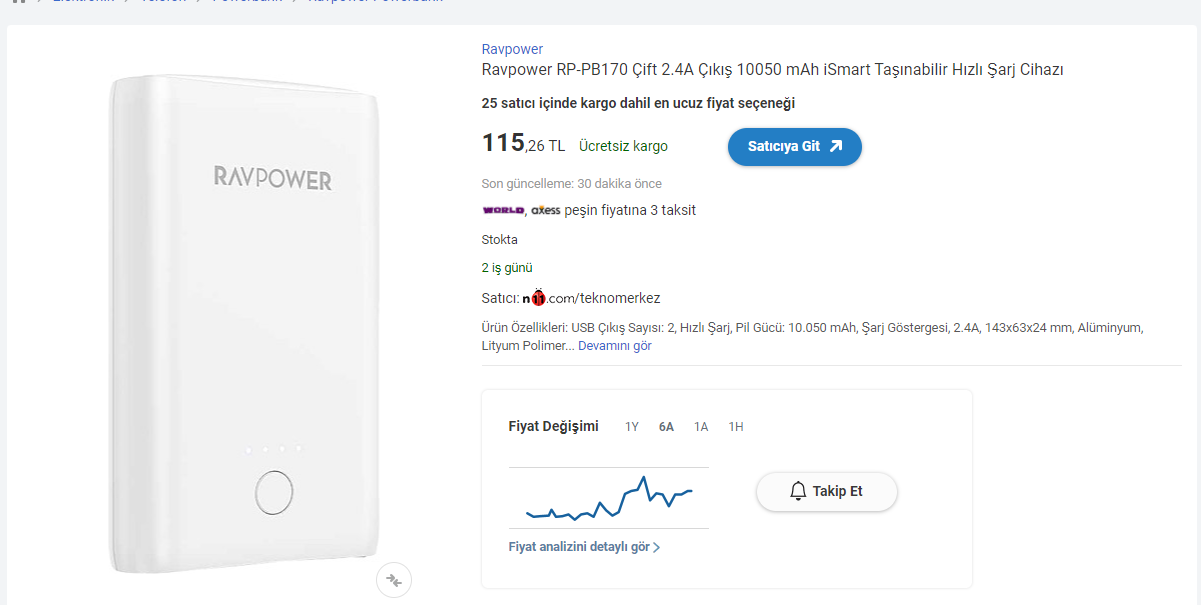Viewport: 1201px width, 605px height.
Task: Click the price change line chart
Action: pos(609,498)
